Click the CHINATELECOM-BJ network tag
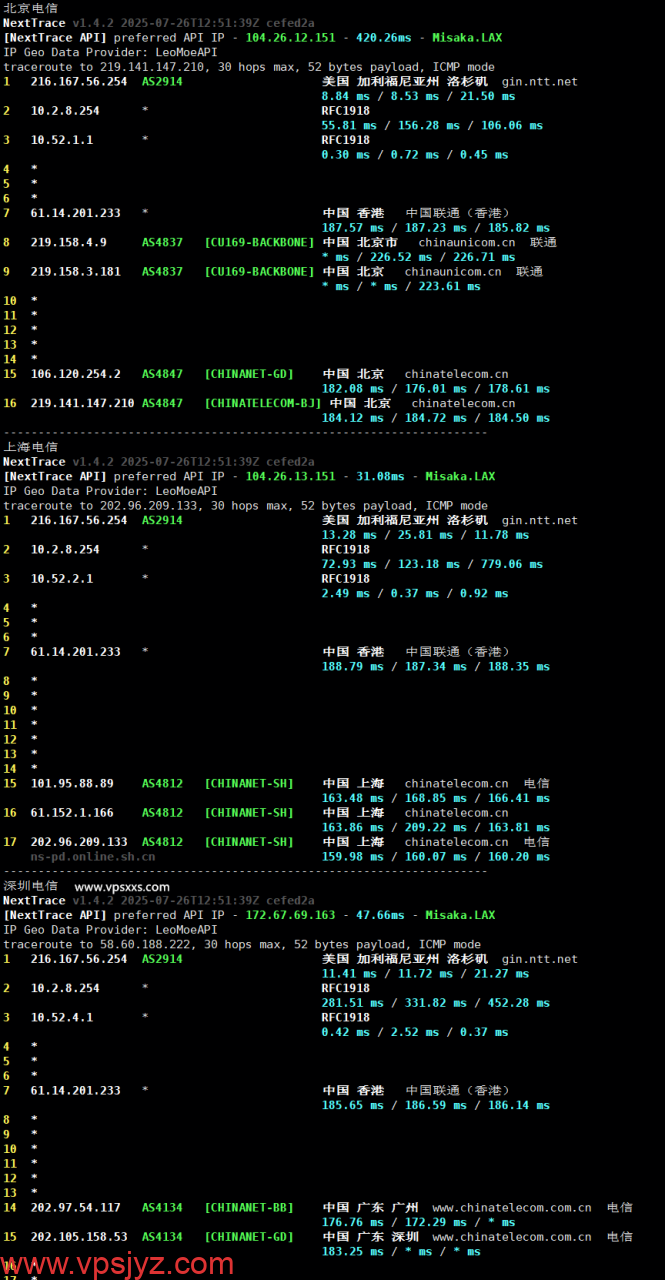This screenshot has height=1280, width=665. (x=262, y=403)
